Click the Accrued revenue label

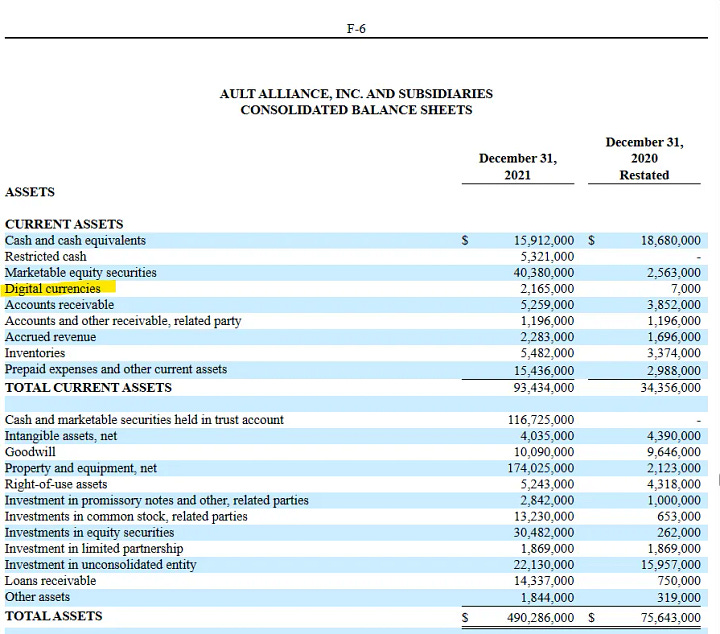click(51, 337)
